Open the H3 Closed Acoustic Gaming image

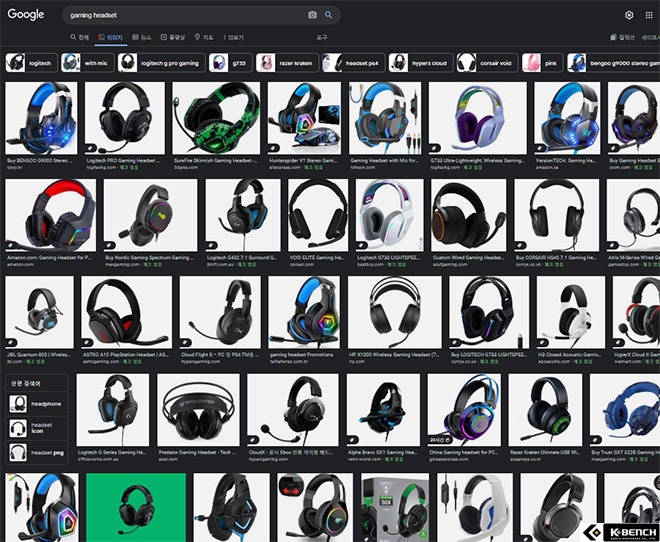click(571, 312)
